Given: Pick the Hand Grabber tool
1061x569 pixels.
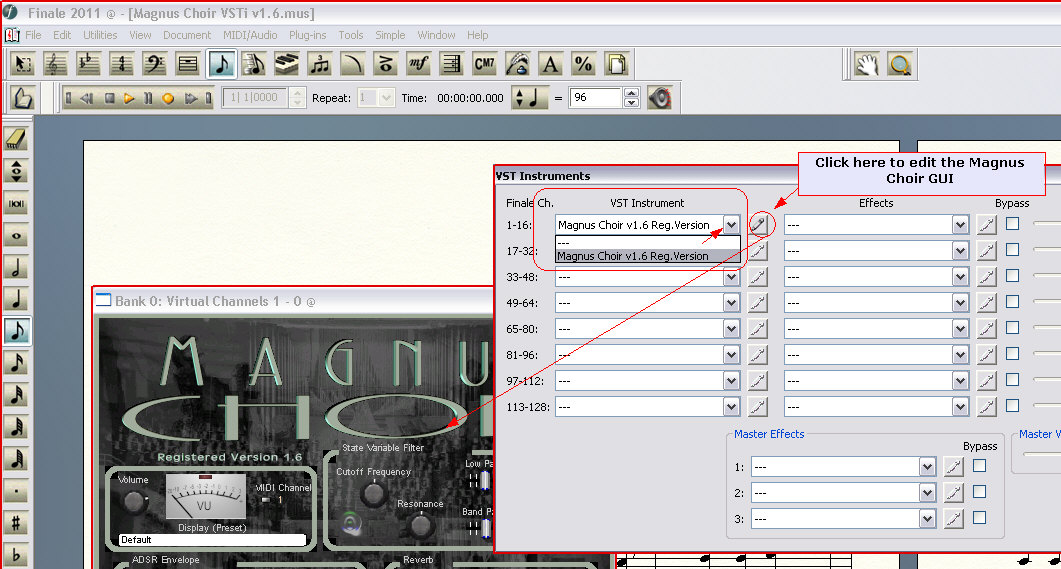Looking at the screenshot, I should click(867, 64).
